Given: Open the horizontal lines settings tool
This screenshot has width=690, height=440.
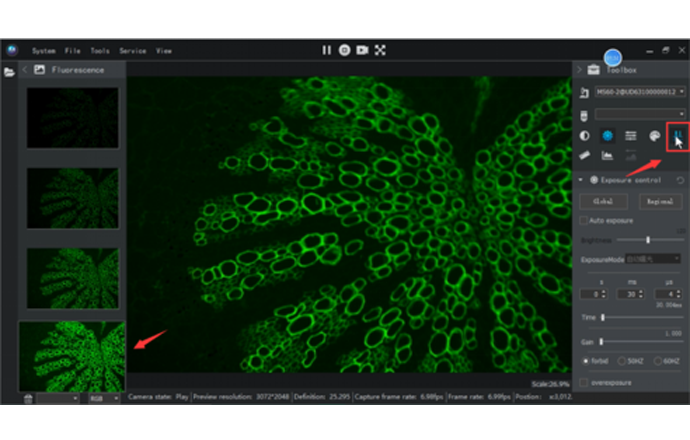Looking at the screenshot, I should click(x=631, y=136).
